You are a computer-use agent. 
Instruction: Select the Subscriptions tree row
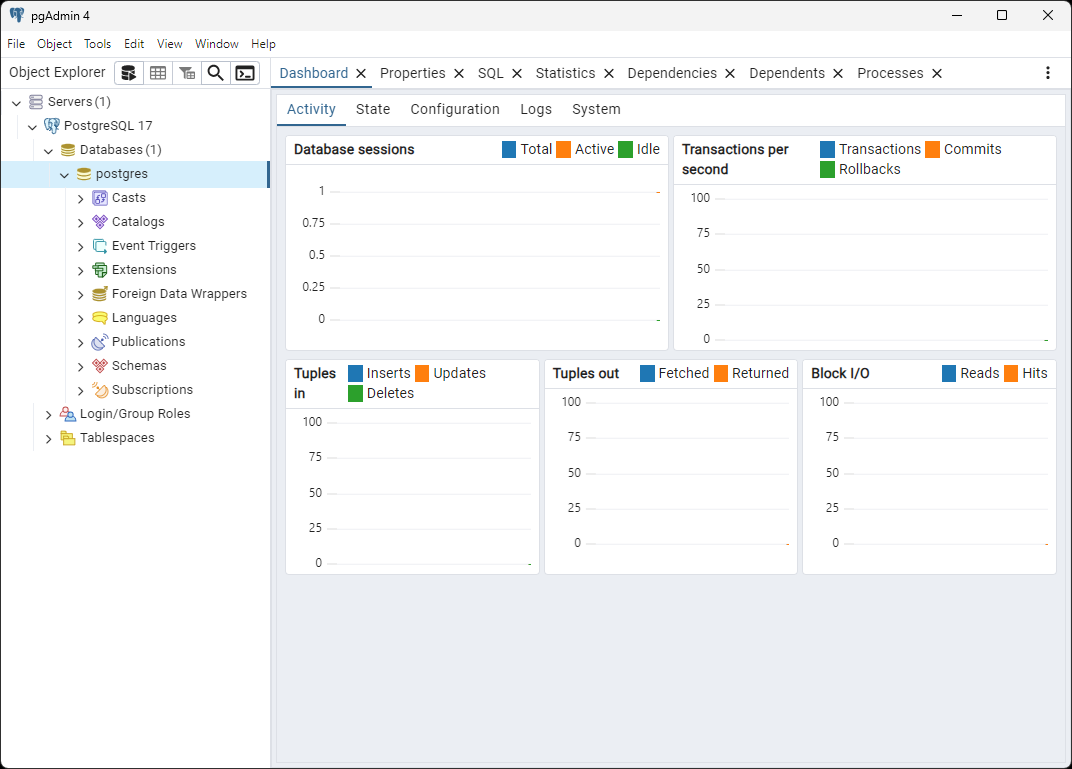tap(135, 390)
